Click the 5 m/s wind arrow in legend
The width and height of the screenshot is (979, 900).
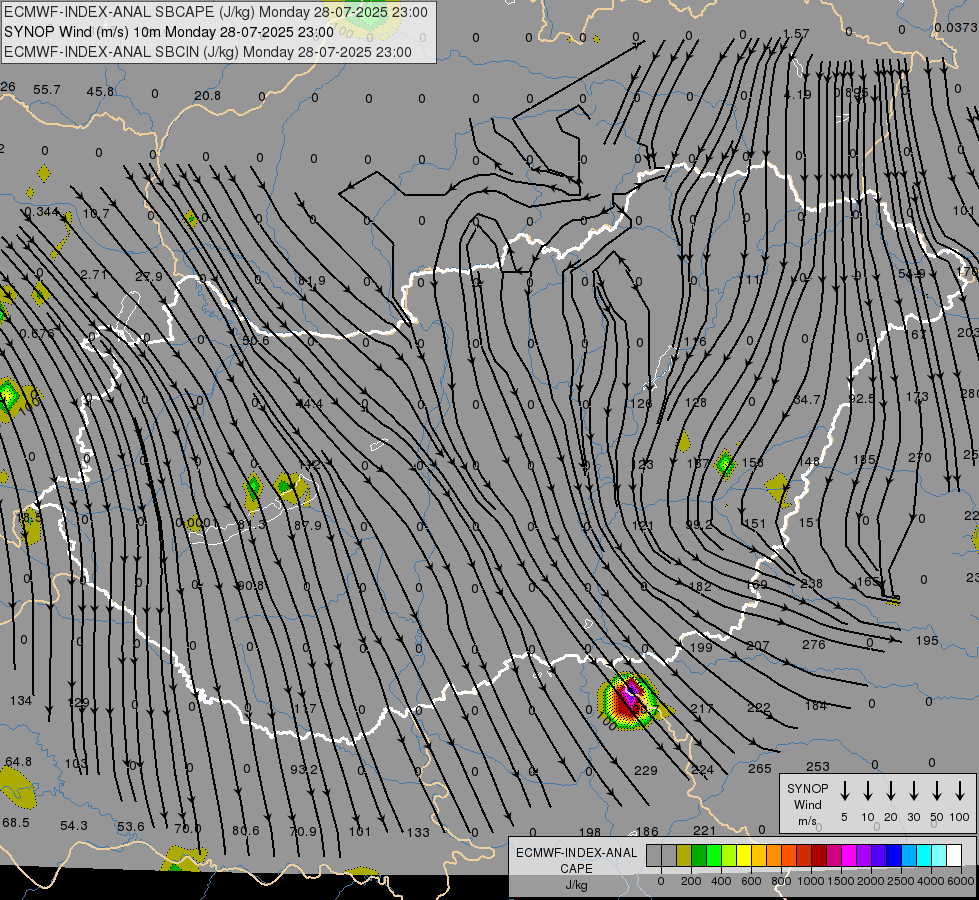844,791
